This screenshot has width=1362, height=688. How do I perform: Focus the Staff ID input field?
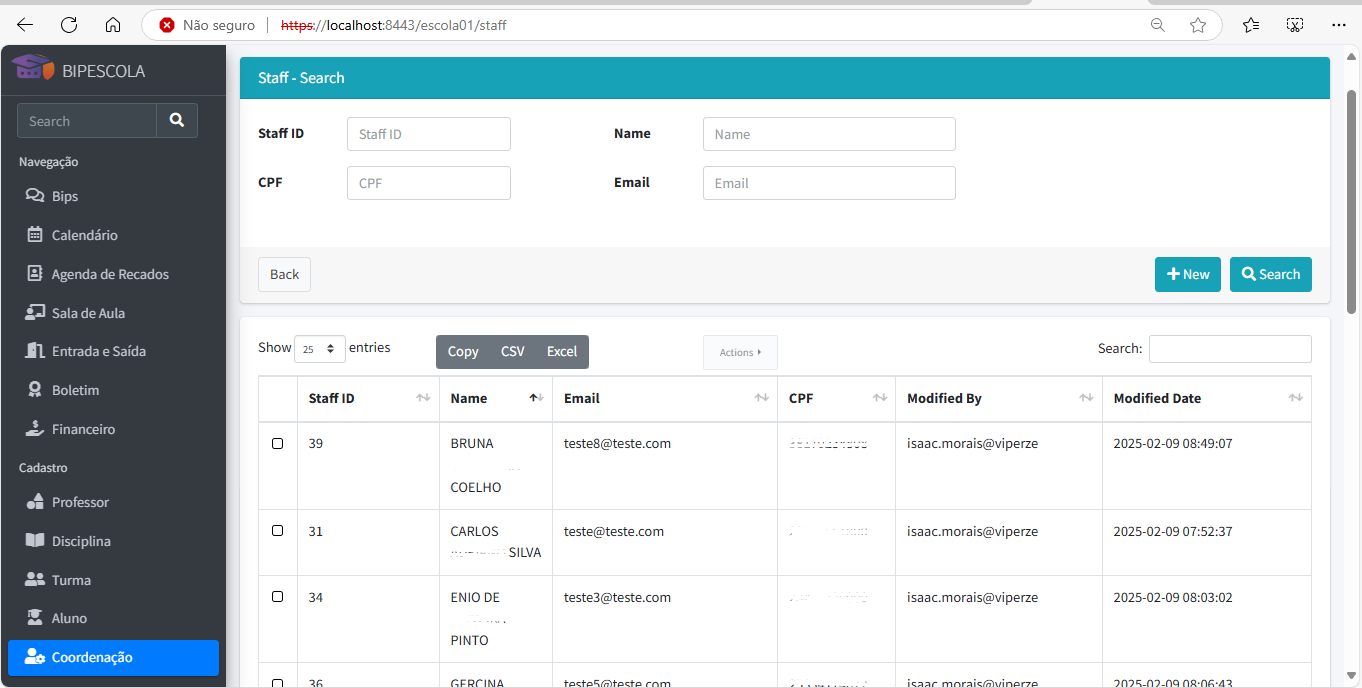tap(428, 134)
